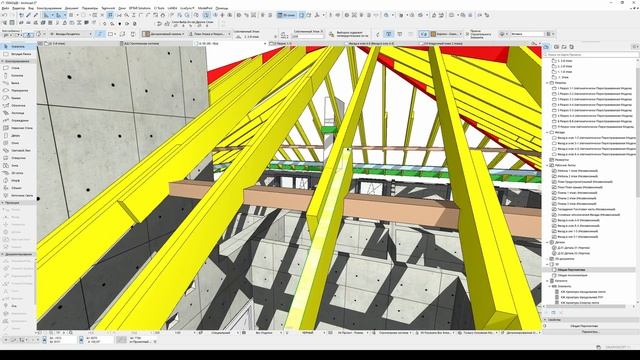The height and width of the screenshot is (360, 640).
Task: Open the Teamwork menu
Action: [108, 8]
